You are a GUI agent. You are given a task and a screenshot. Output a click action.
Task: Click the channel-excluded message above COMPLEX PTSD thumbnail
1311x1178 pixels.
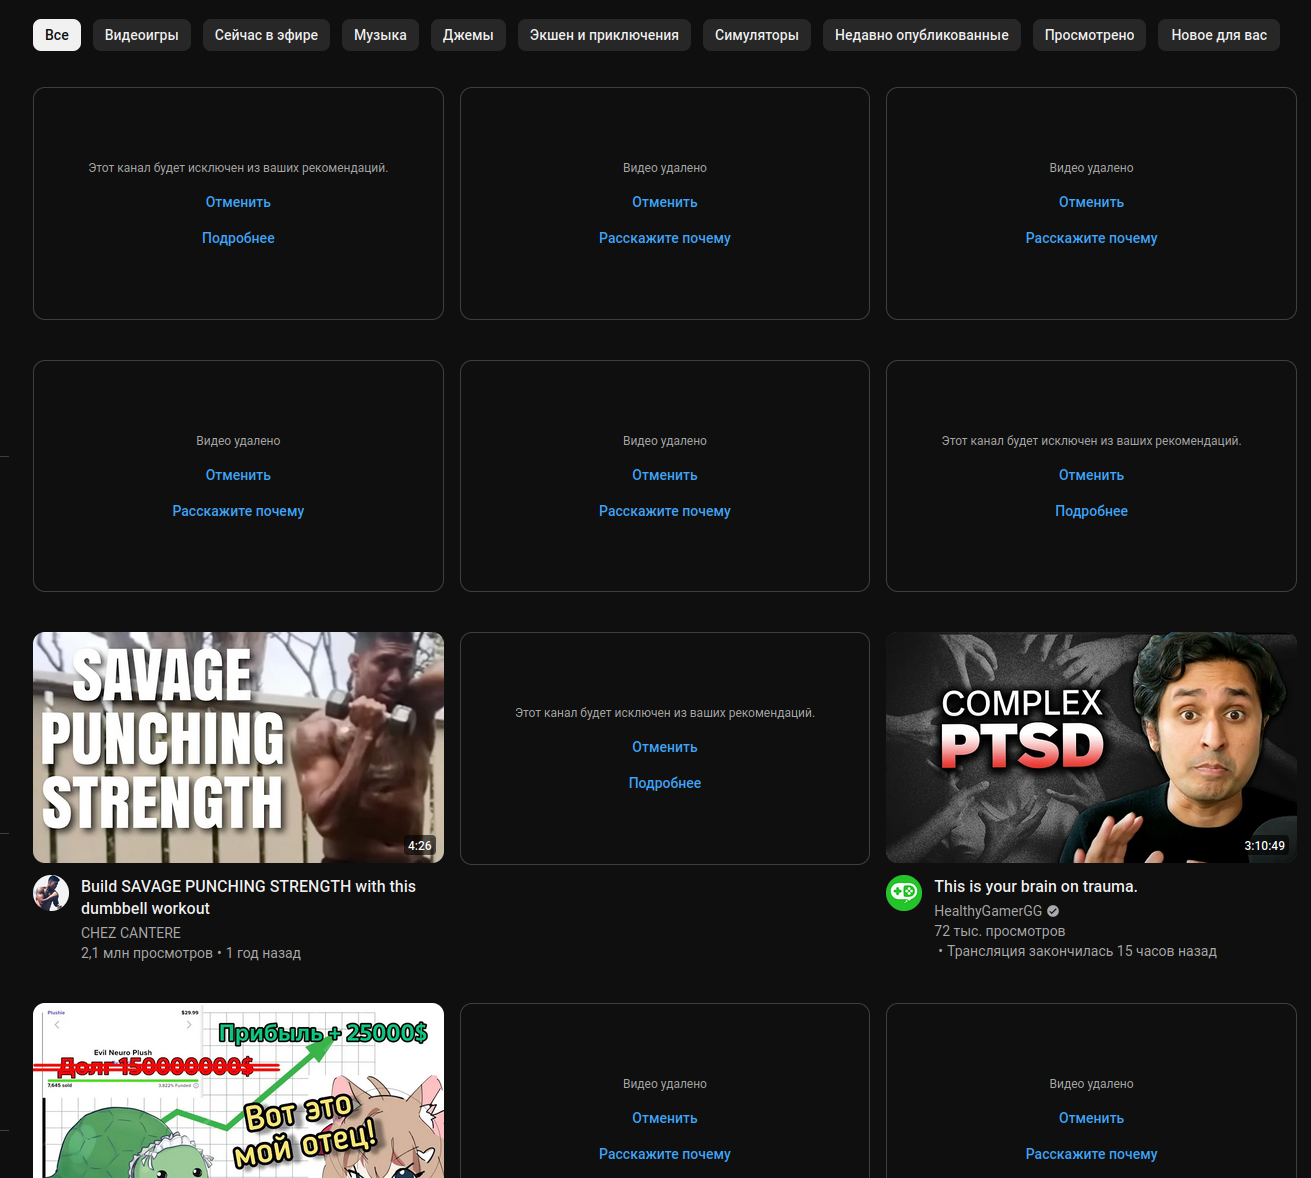pos(1091,441)
